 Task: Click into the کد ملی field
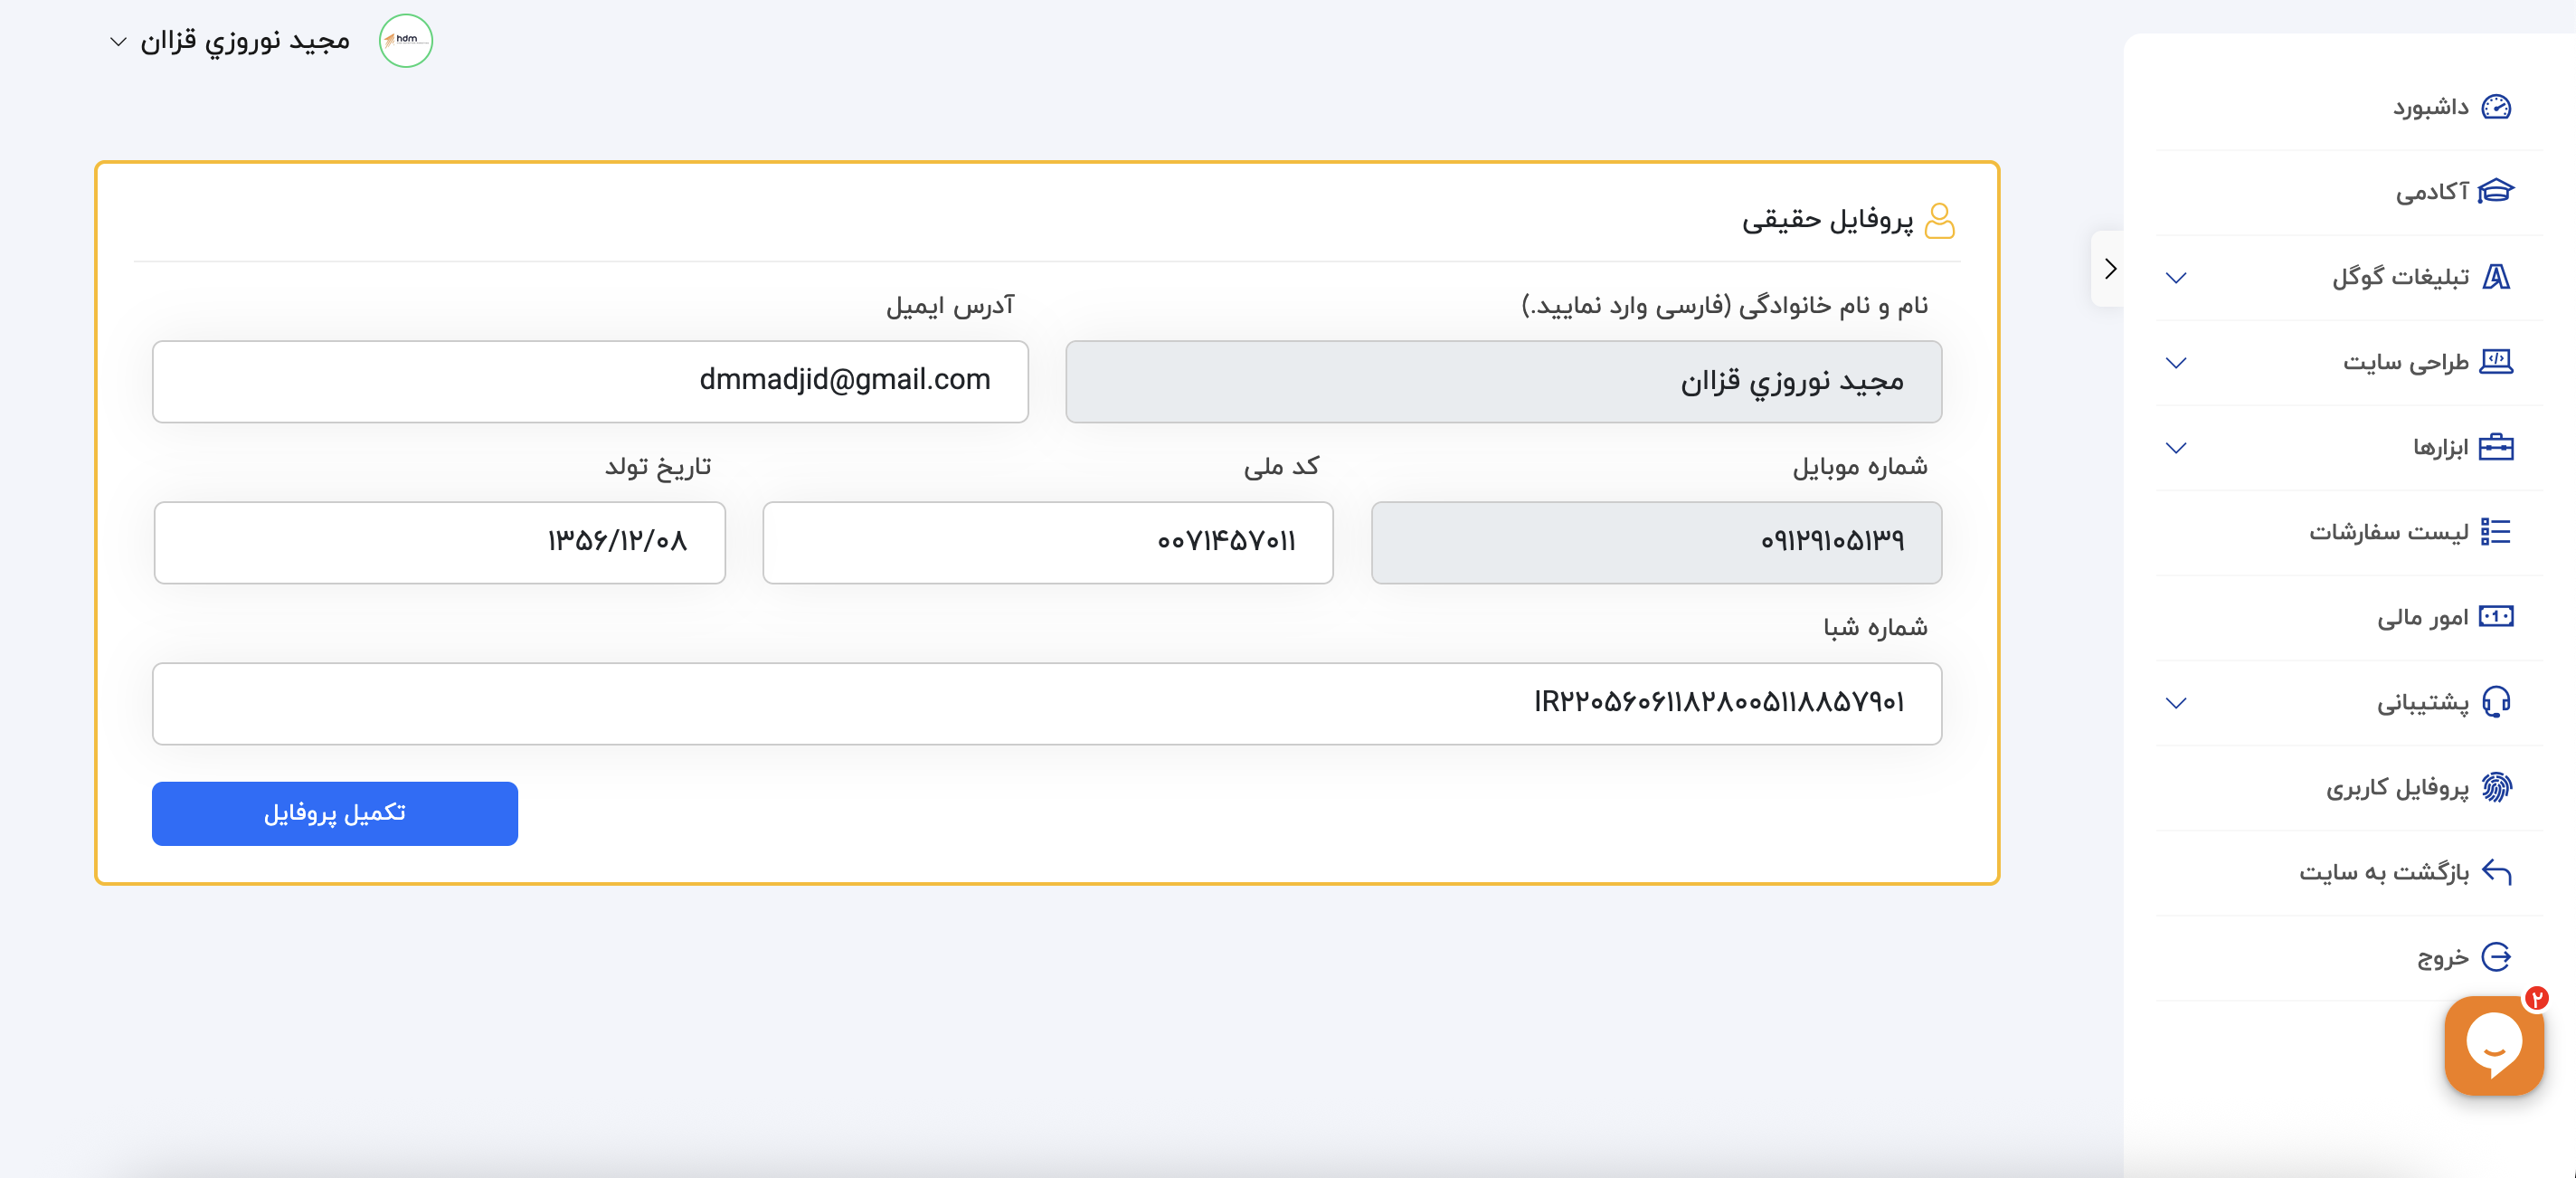[1047, 543]
